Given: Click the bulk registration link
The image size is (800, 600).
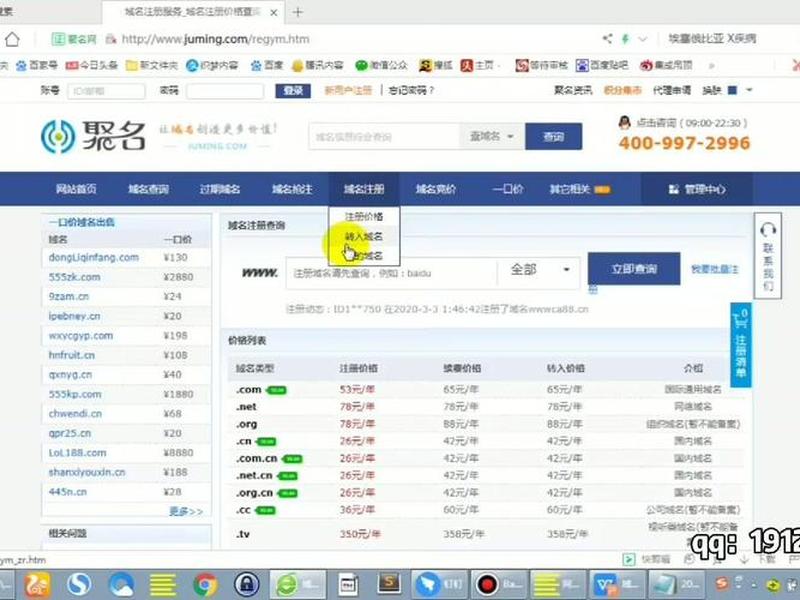Looking at the screenshot, I should click(714, 269).
